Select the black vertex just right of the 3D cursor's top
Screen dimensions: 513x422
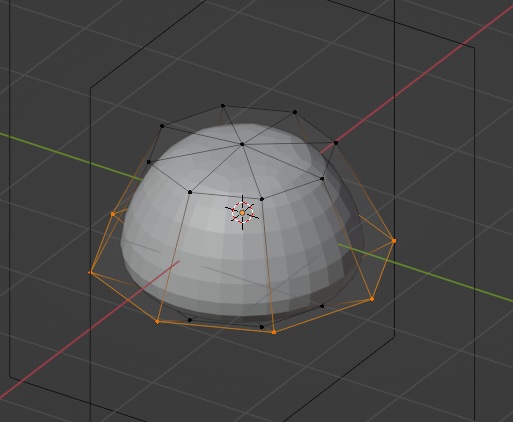(262, 199)
